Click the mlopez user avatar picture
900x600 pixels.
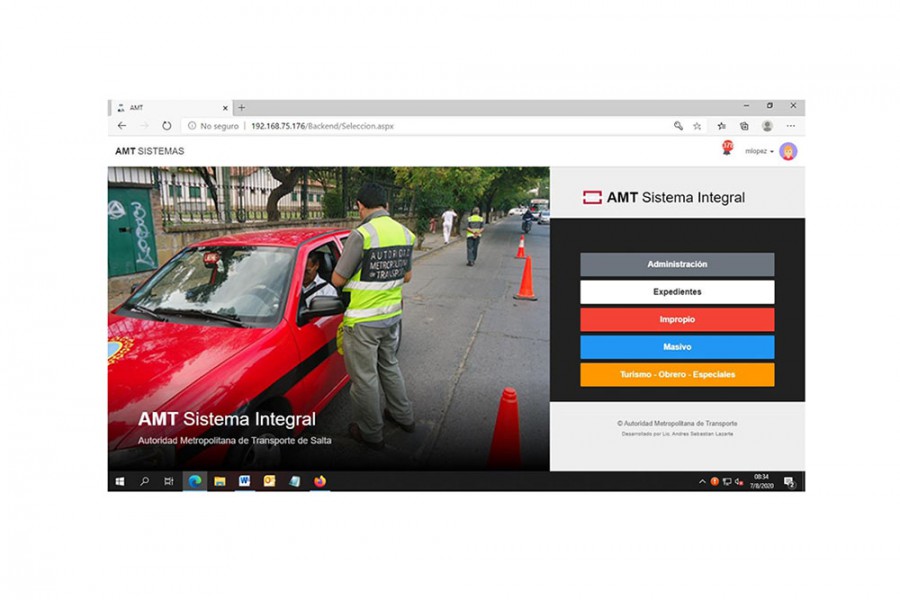[x=789, y=151]
